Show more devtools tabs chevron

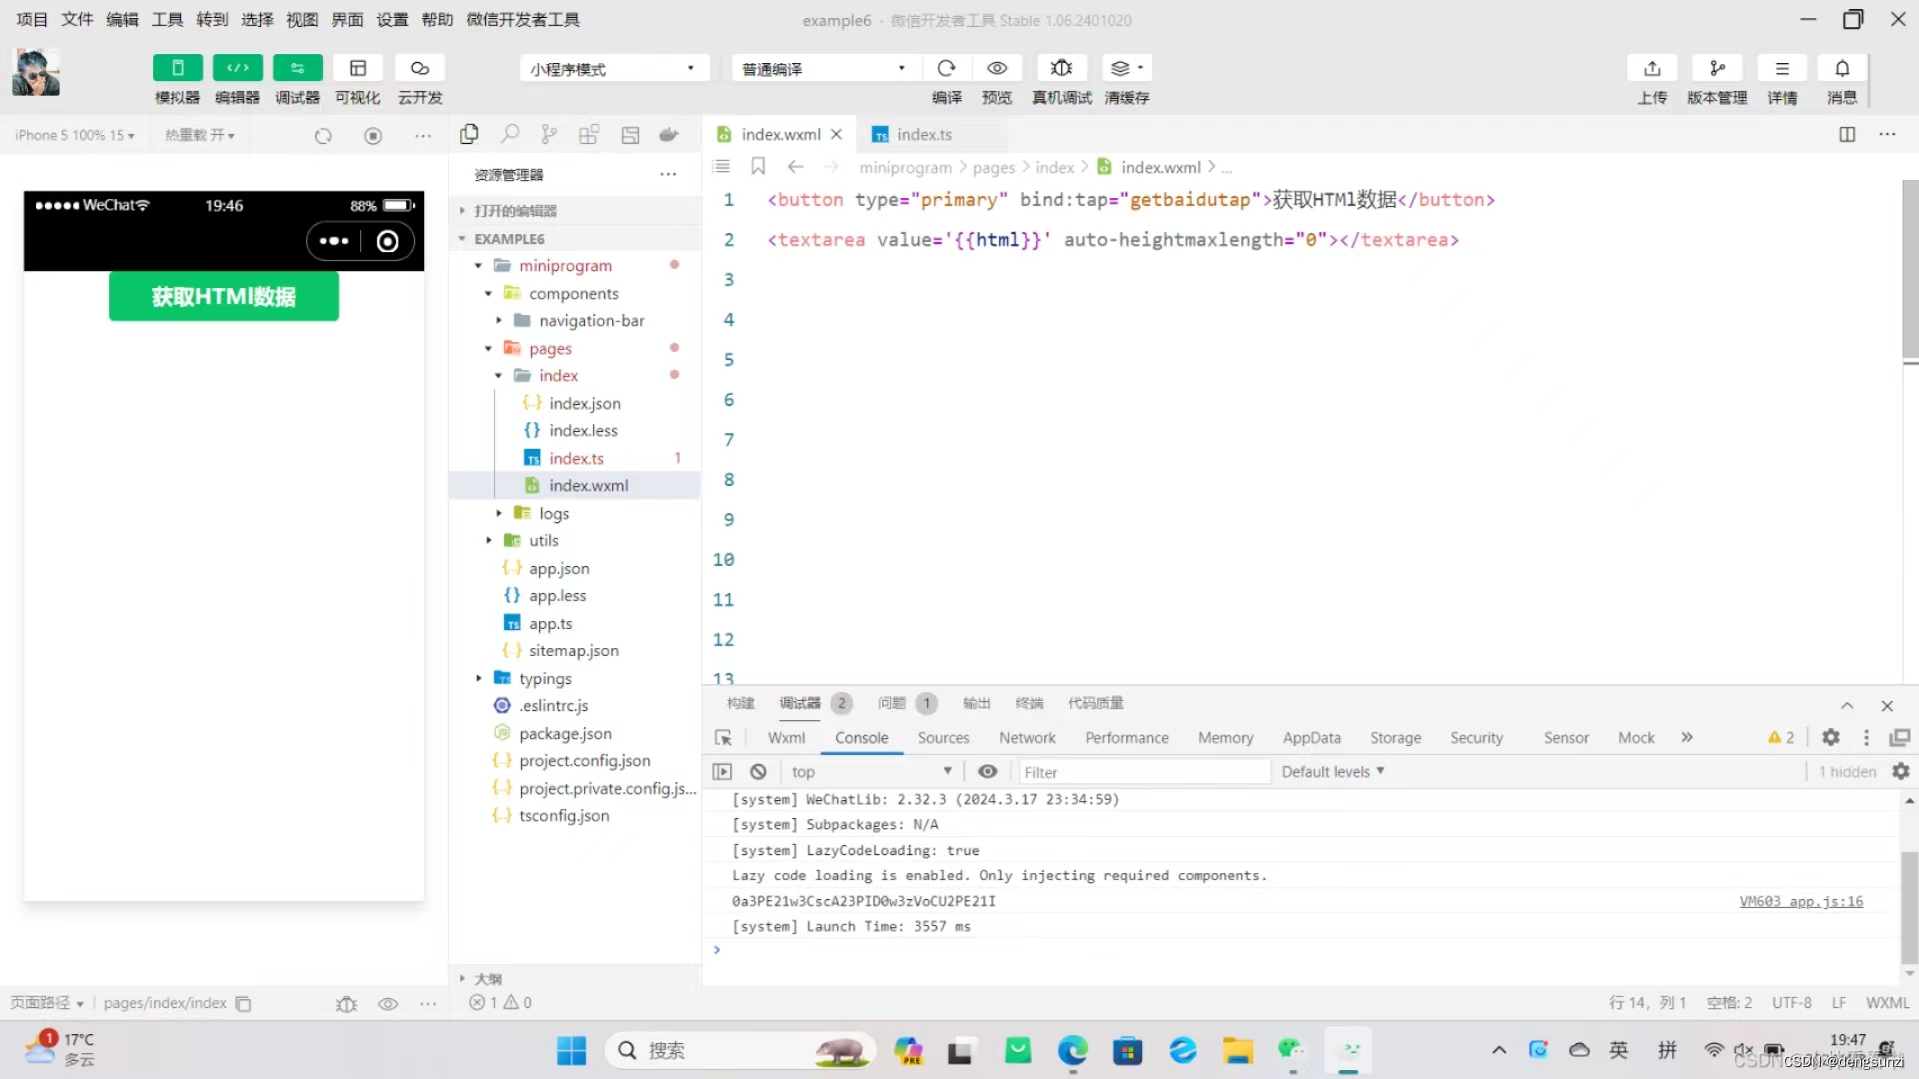point(1687,738)
